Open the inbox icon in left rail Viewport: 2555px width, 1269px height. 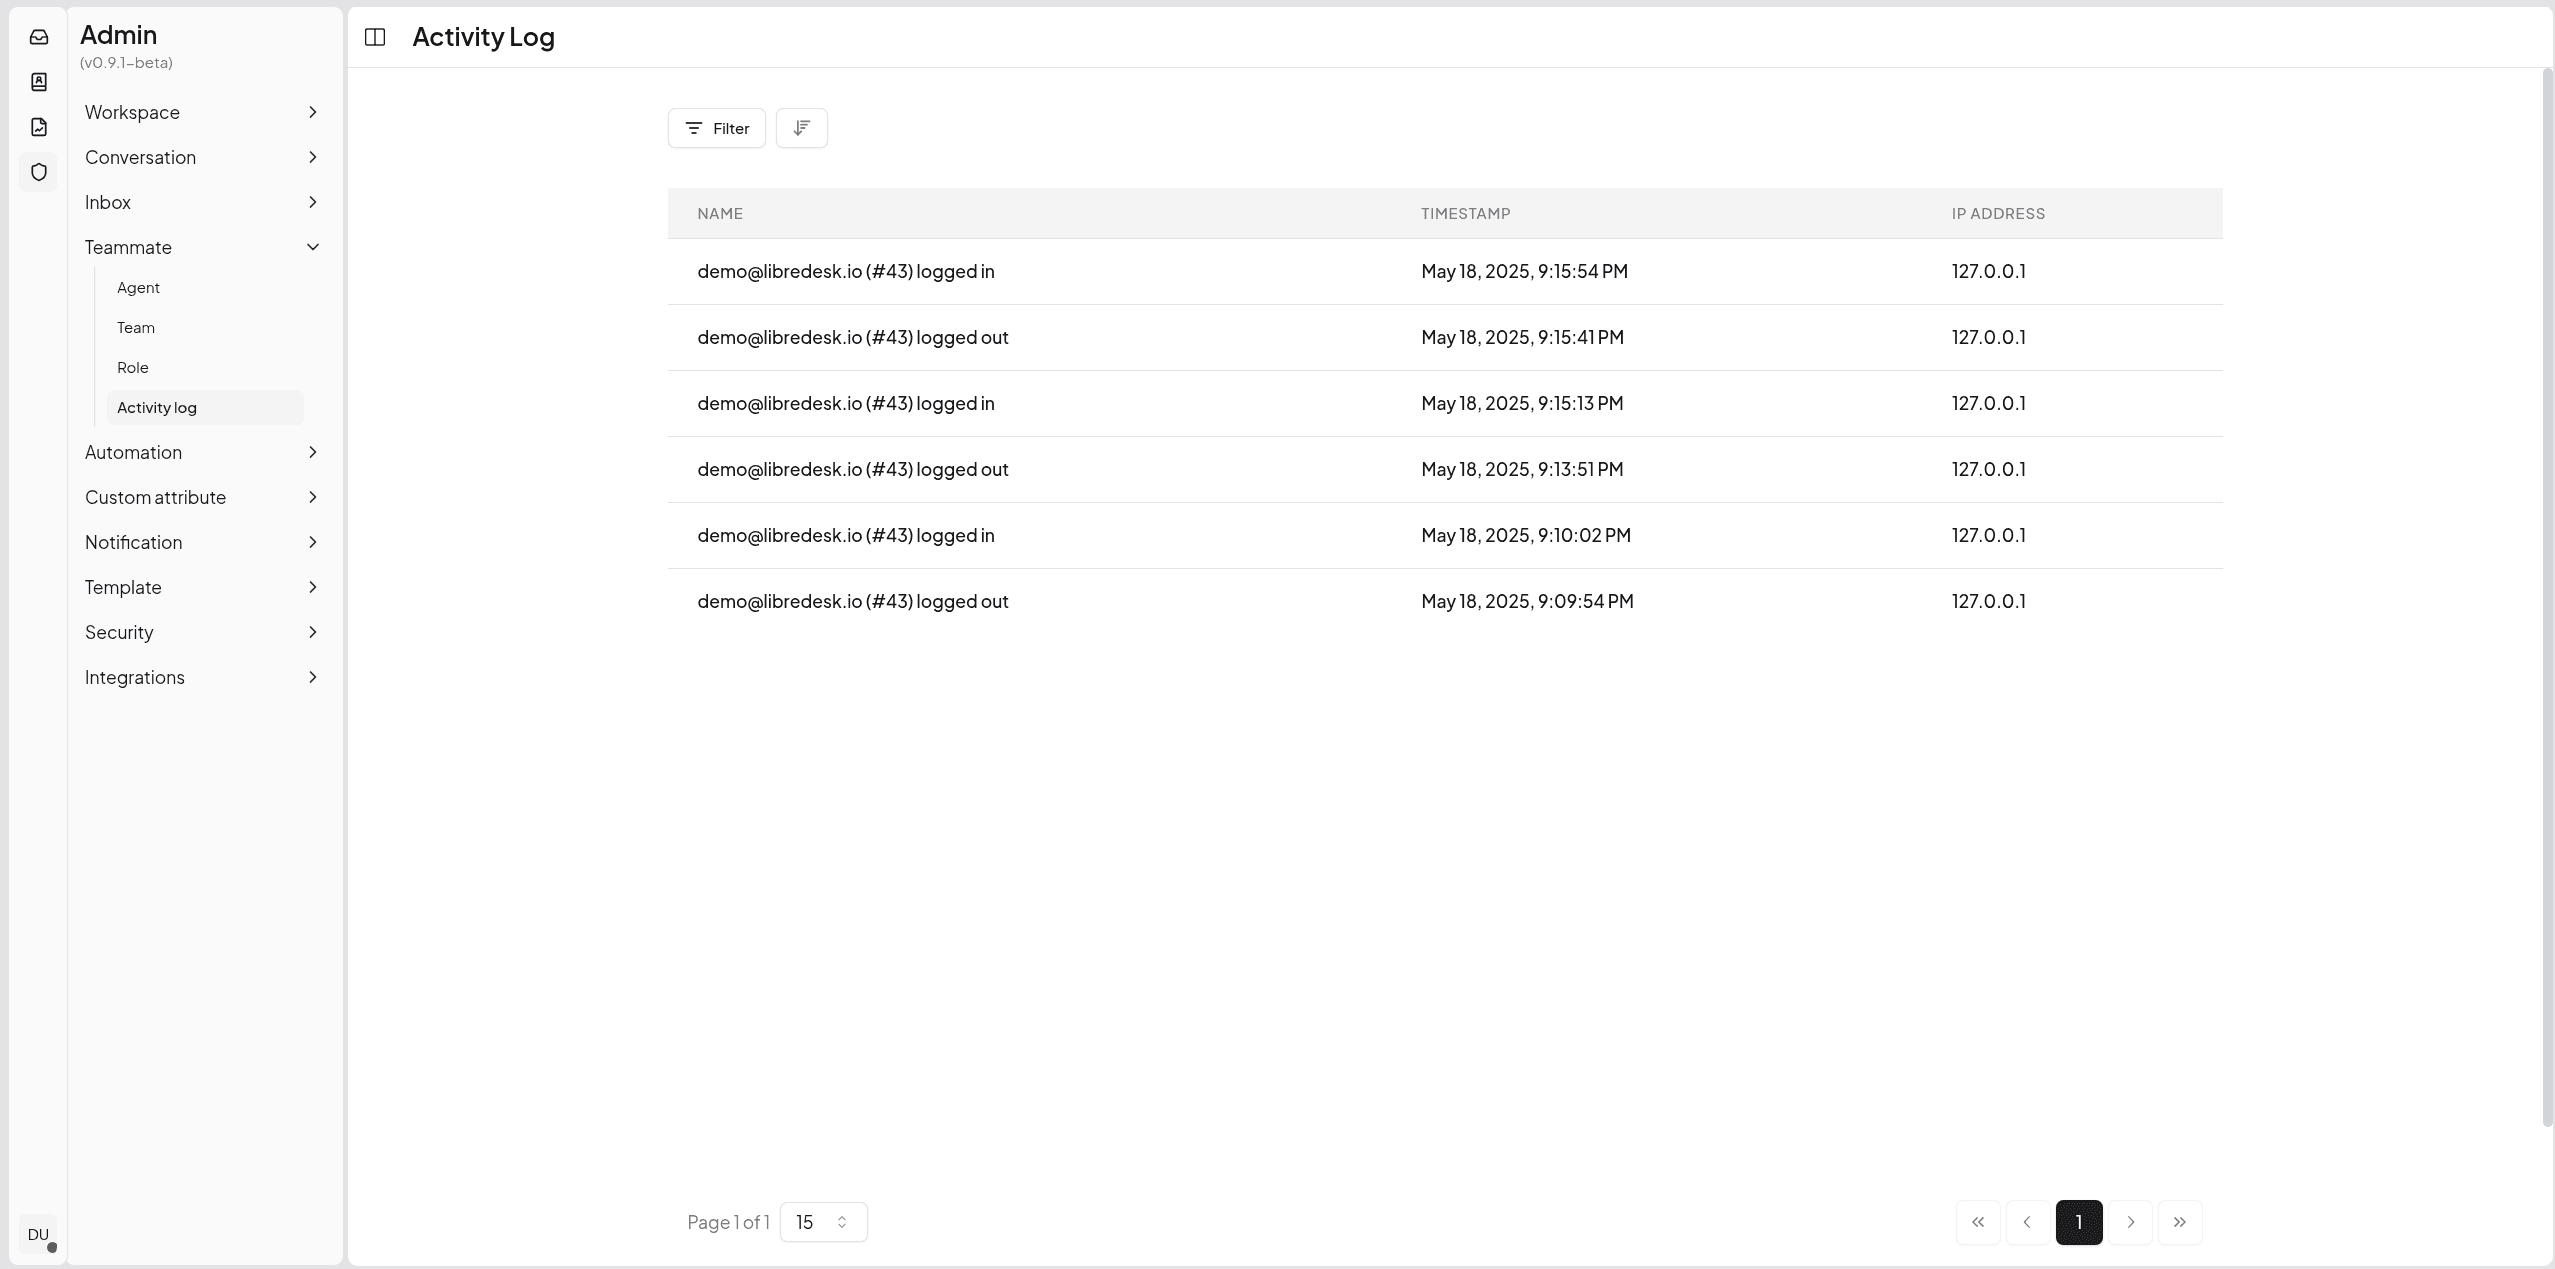pyautogui.click(x=39, y=37)
